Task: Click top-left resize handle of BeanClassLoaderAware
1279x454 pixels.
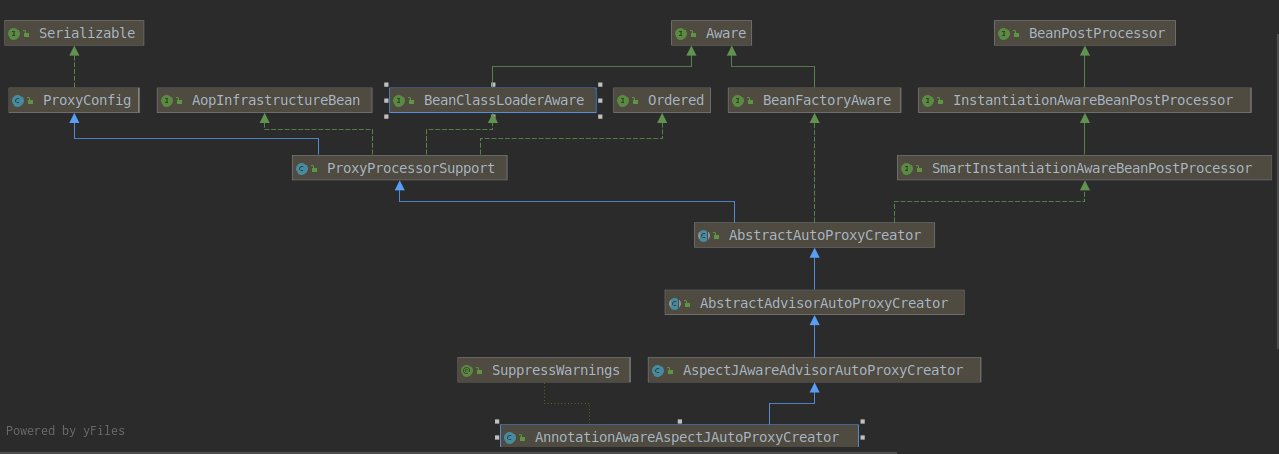Action: click(x=387, y=85)
